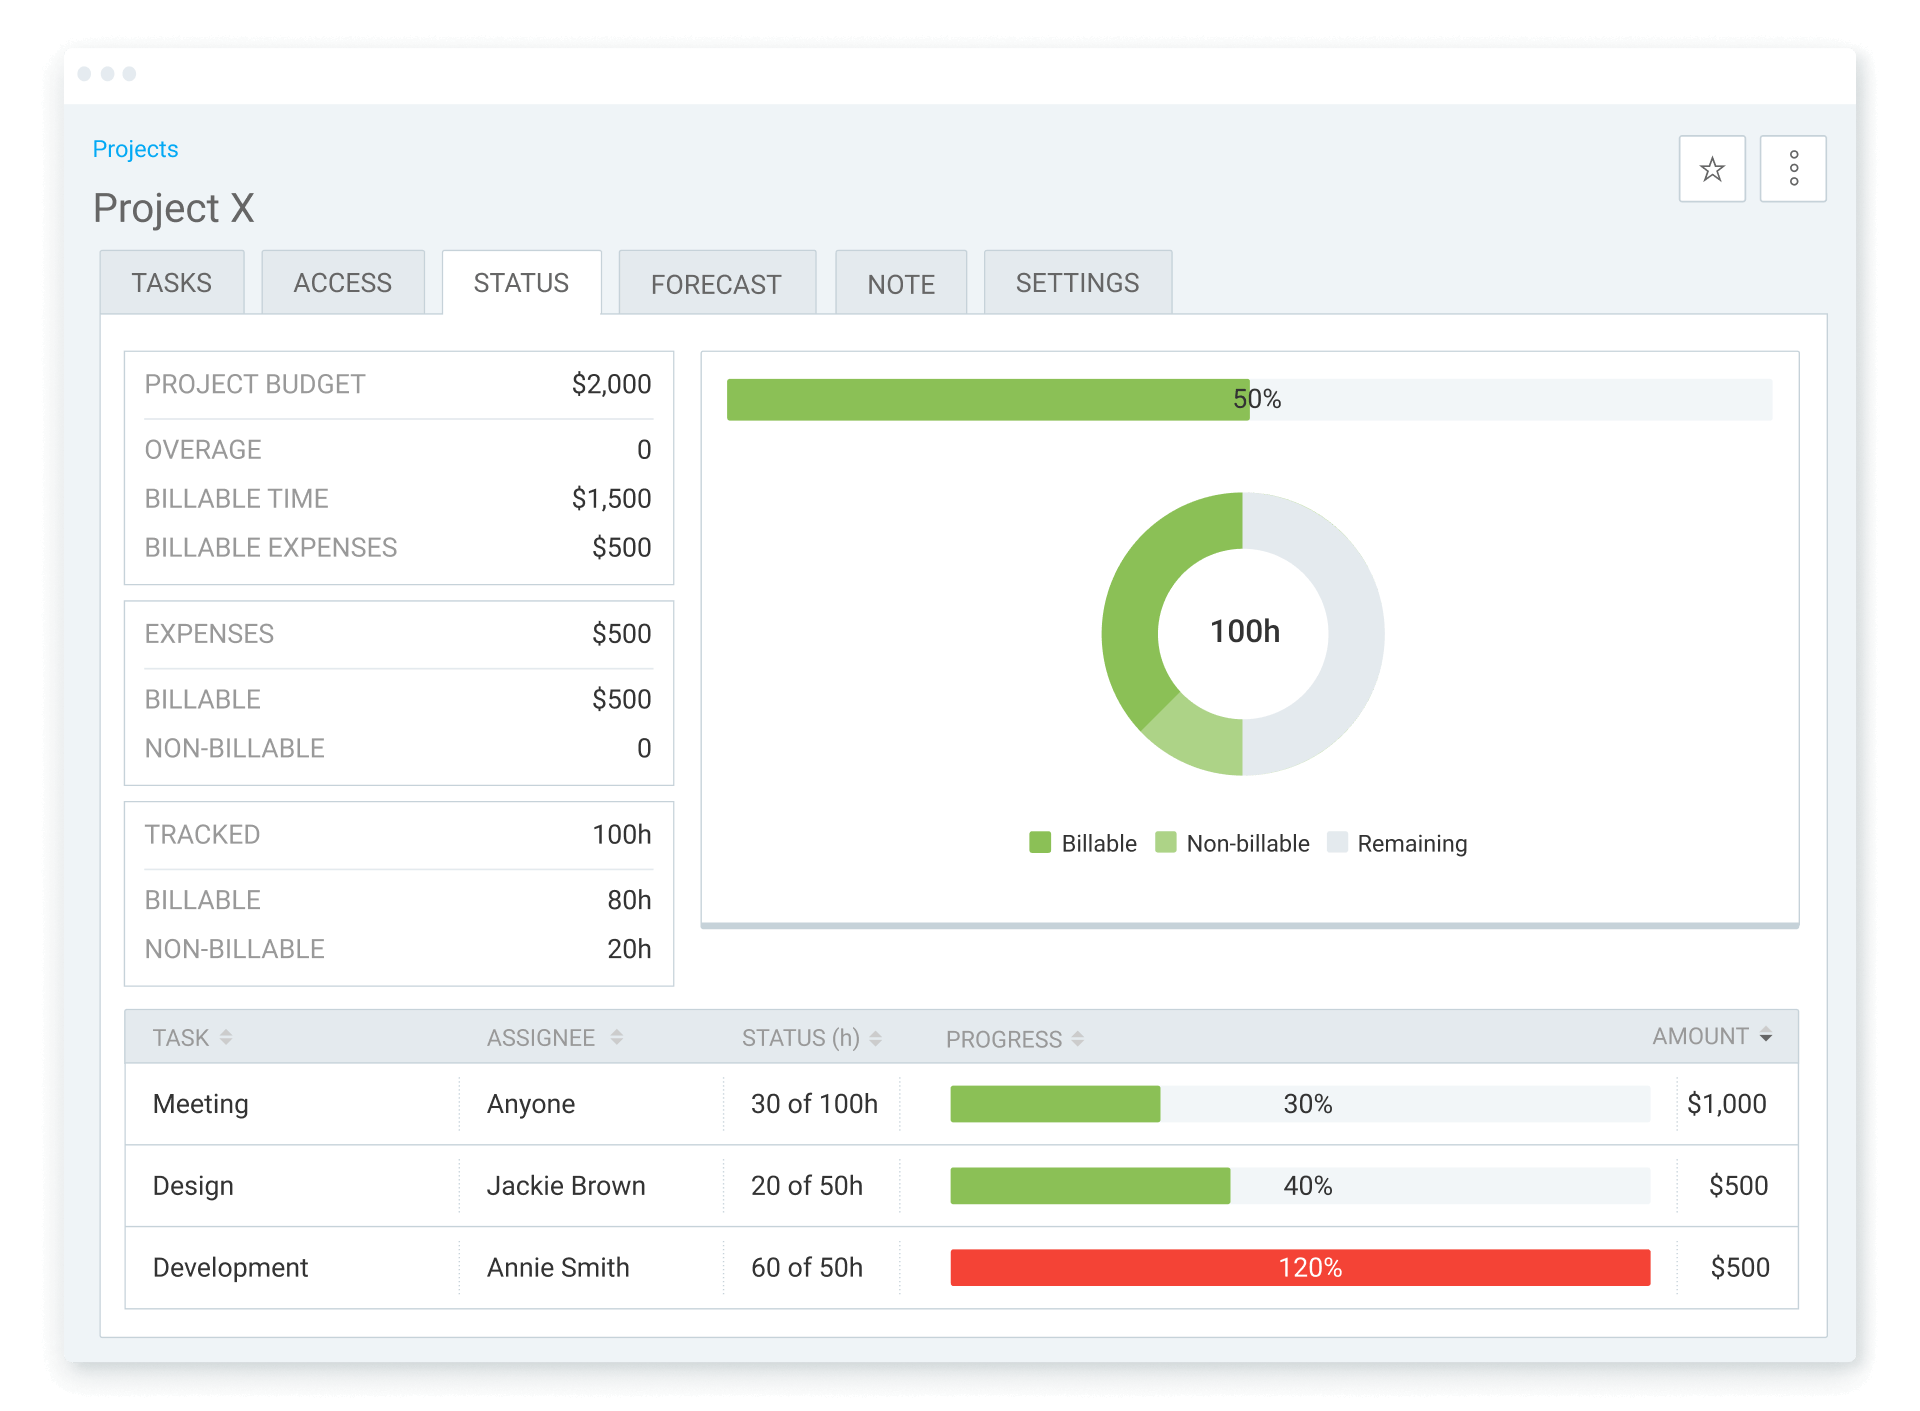
Task: Click the Billable legend color square
Action: pyautogui.click(x=1040, y=842)
